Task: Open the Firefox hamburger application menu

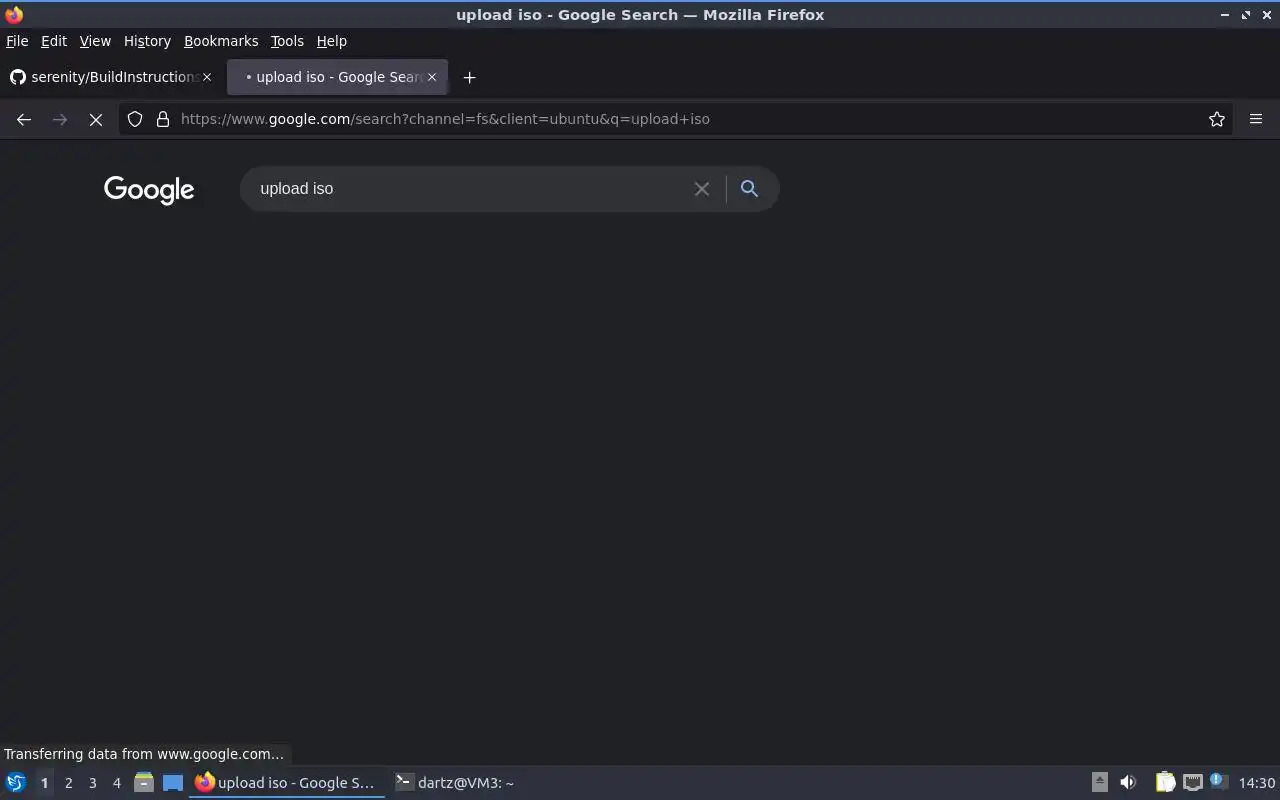Action: (x=1256, y=119)
